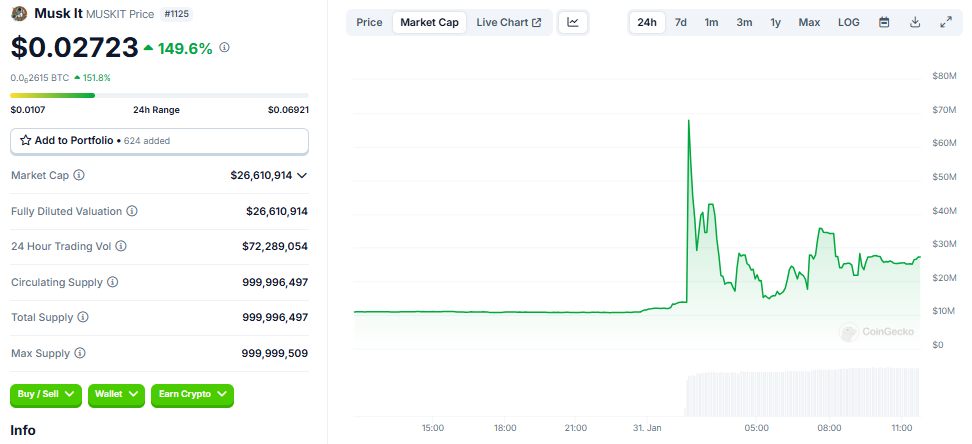Screen dimensions: 972x444
Task: Select the 7d time range
Action: (680, 22)
